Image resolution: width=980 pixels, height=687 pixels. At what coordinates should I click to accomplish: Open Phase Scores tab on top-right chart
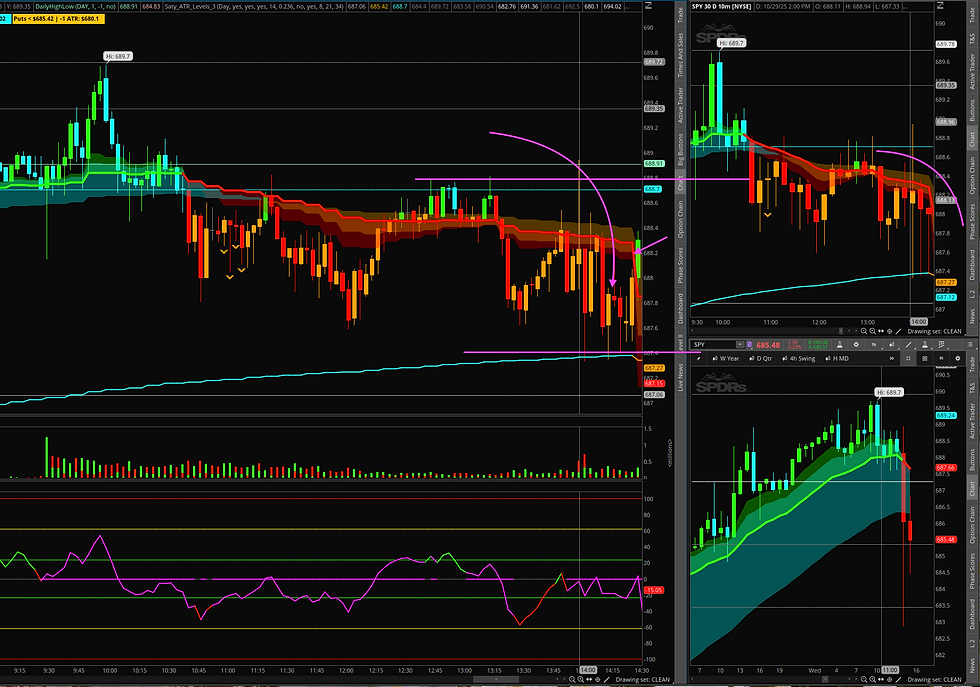972,221
